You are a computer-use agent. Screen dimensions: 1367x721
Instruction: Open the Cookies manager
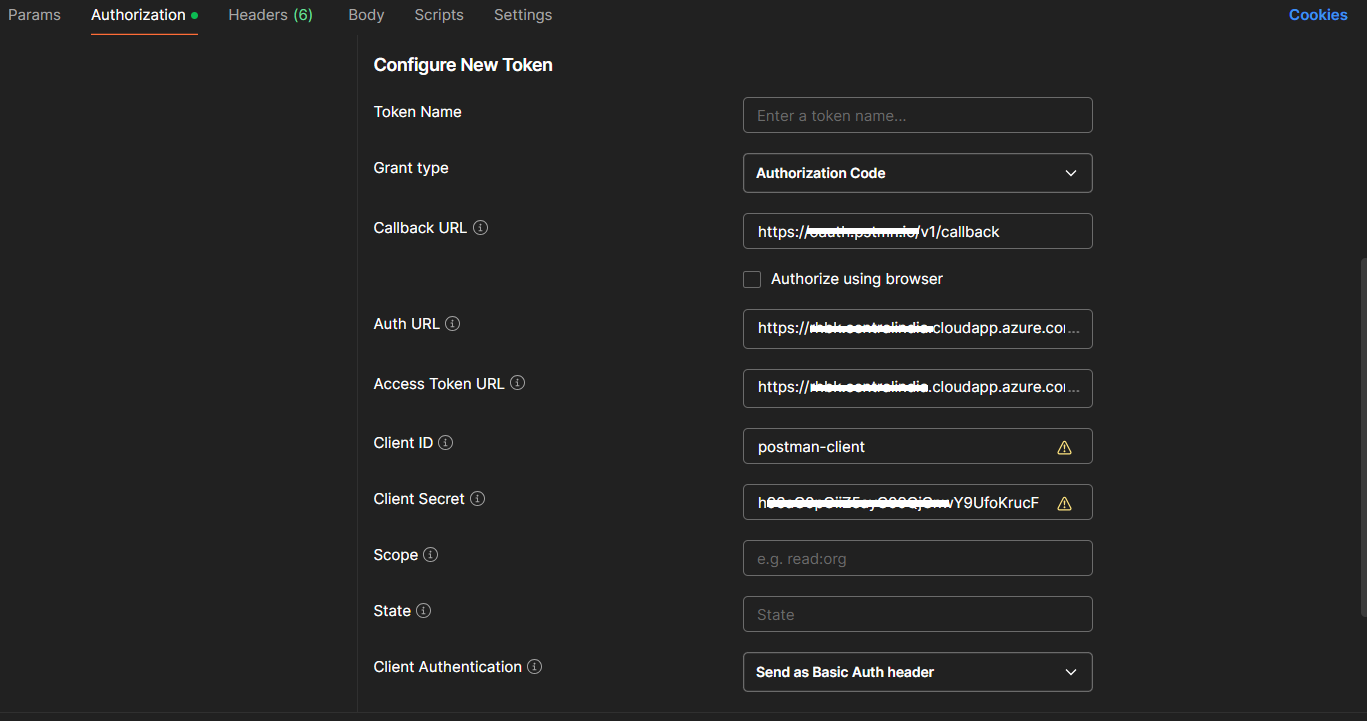point(1317,14)
